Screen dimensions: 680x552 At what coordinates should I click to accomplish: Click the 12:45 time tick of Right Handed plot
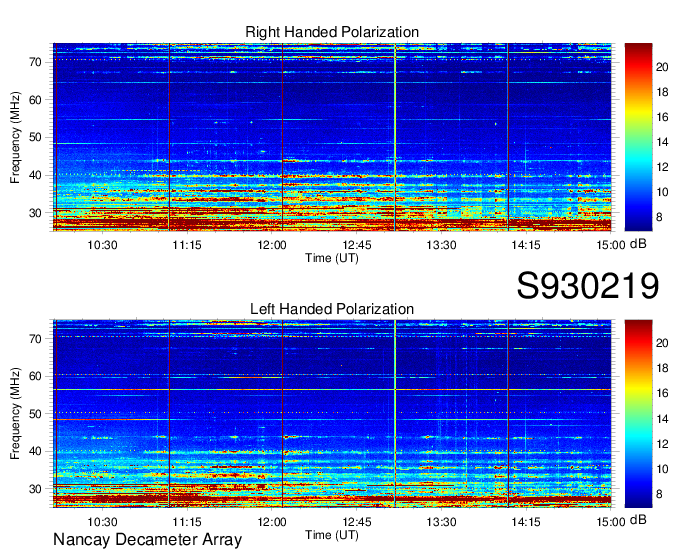click(357, 245)
